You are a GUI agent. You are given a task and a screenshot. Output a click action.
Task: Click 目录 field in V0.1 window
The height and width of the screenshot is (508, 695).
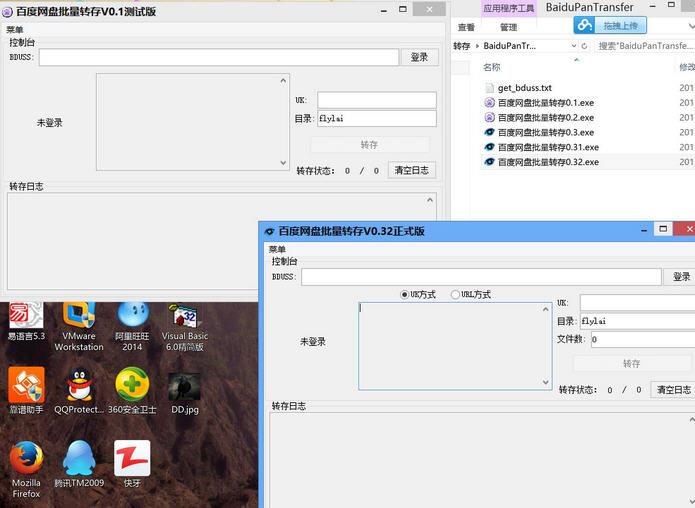tap(377, 118)
